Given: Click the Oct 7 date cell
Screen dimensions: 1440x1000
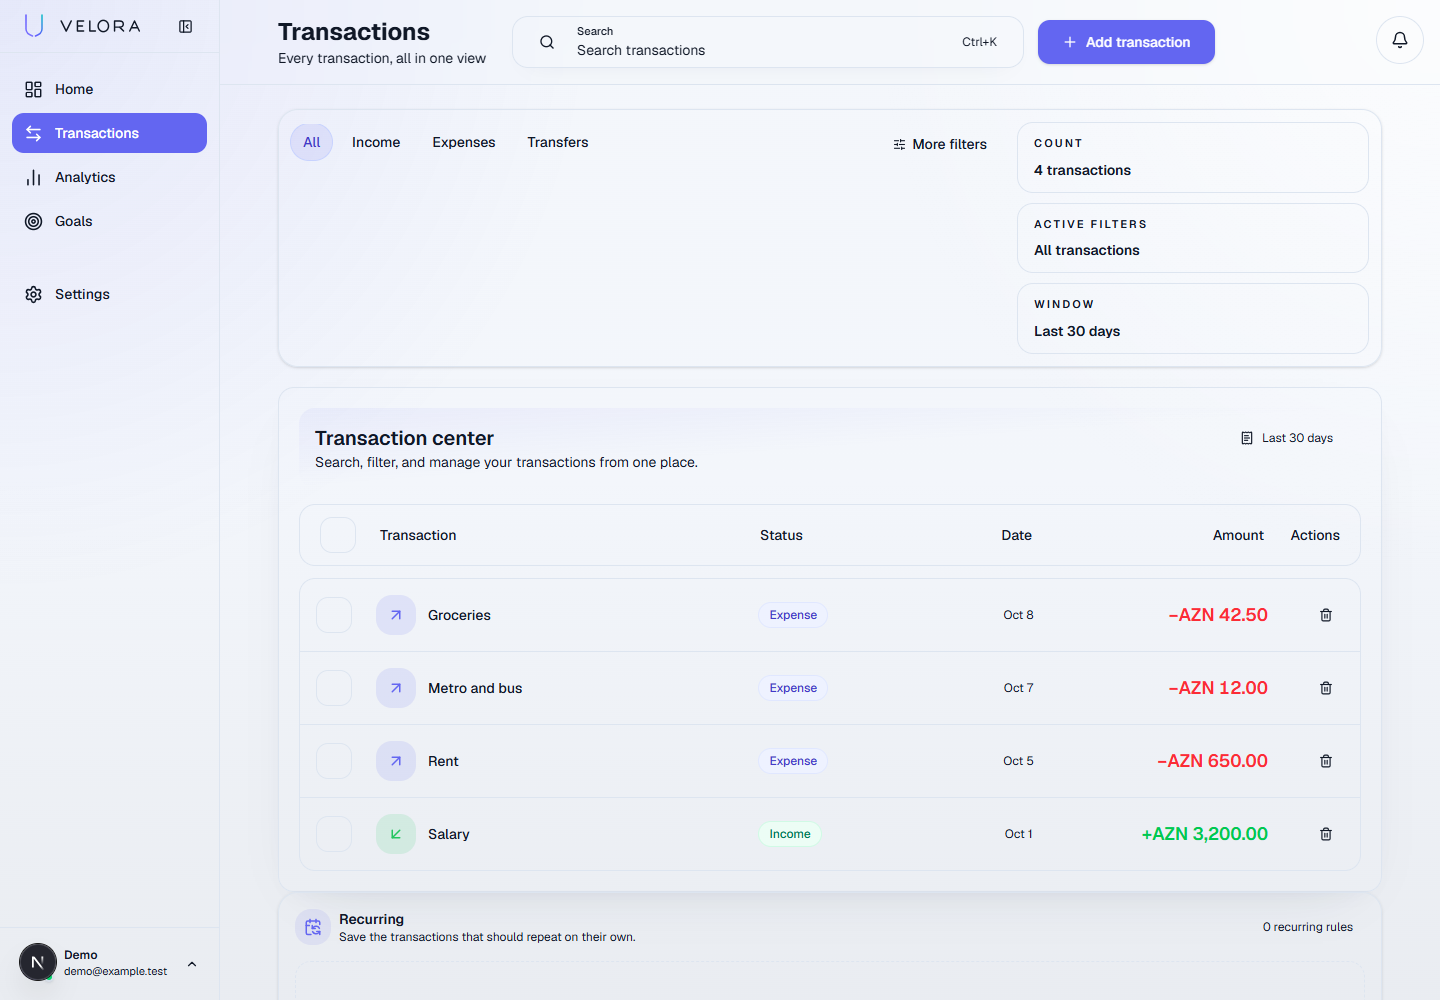Looking at the screenshot, I should pos(1018,688).
